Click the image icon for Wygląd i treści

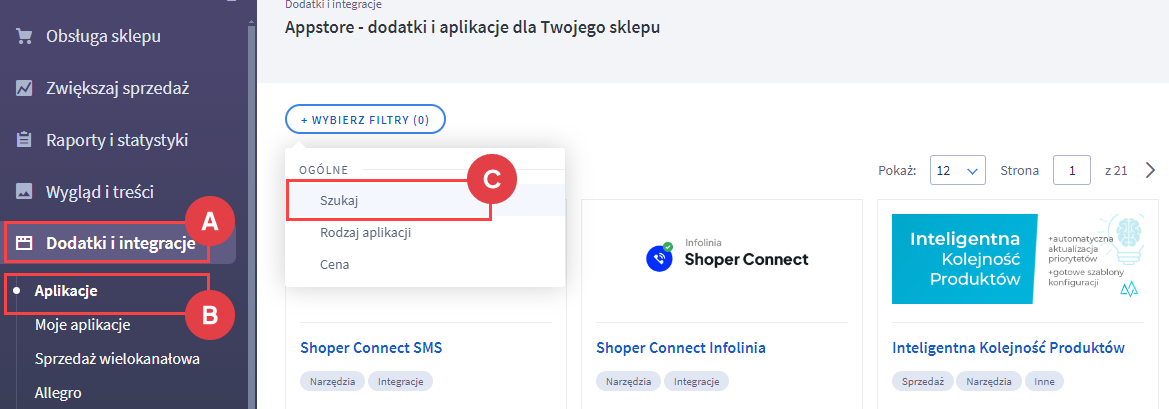(23, 191)
